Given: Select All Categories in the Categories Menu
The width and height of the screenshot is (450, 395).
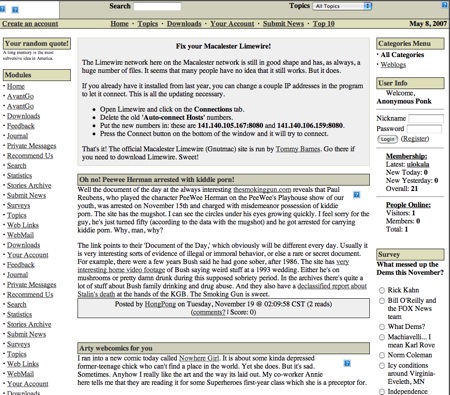Looking at the screenshot, I should click(x=402, y=55).
